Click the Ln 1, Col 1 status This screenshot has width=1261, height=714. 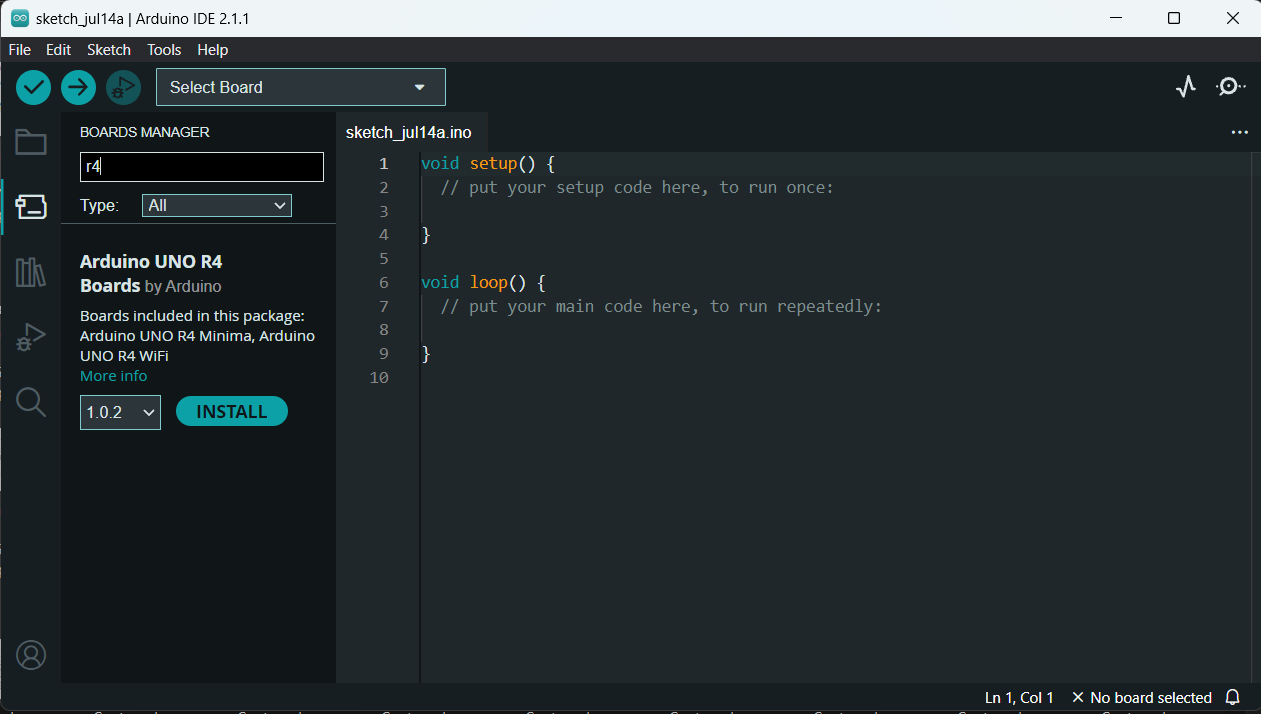(1019, 697)
